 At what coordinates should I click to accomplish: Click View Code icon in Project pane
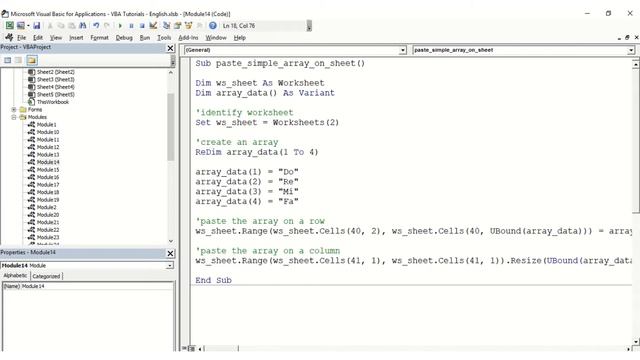(x=7, y=60)
